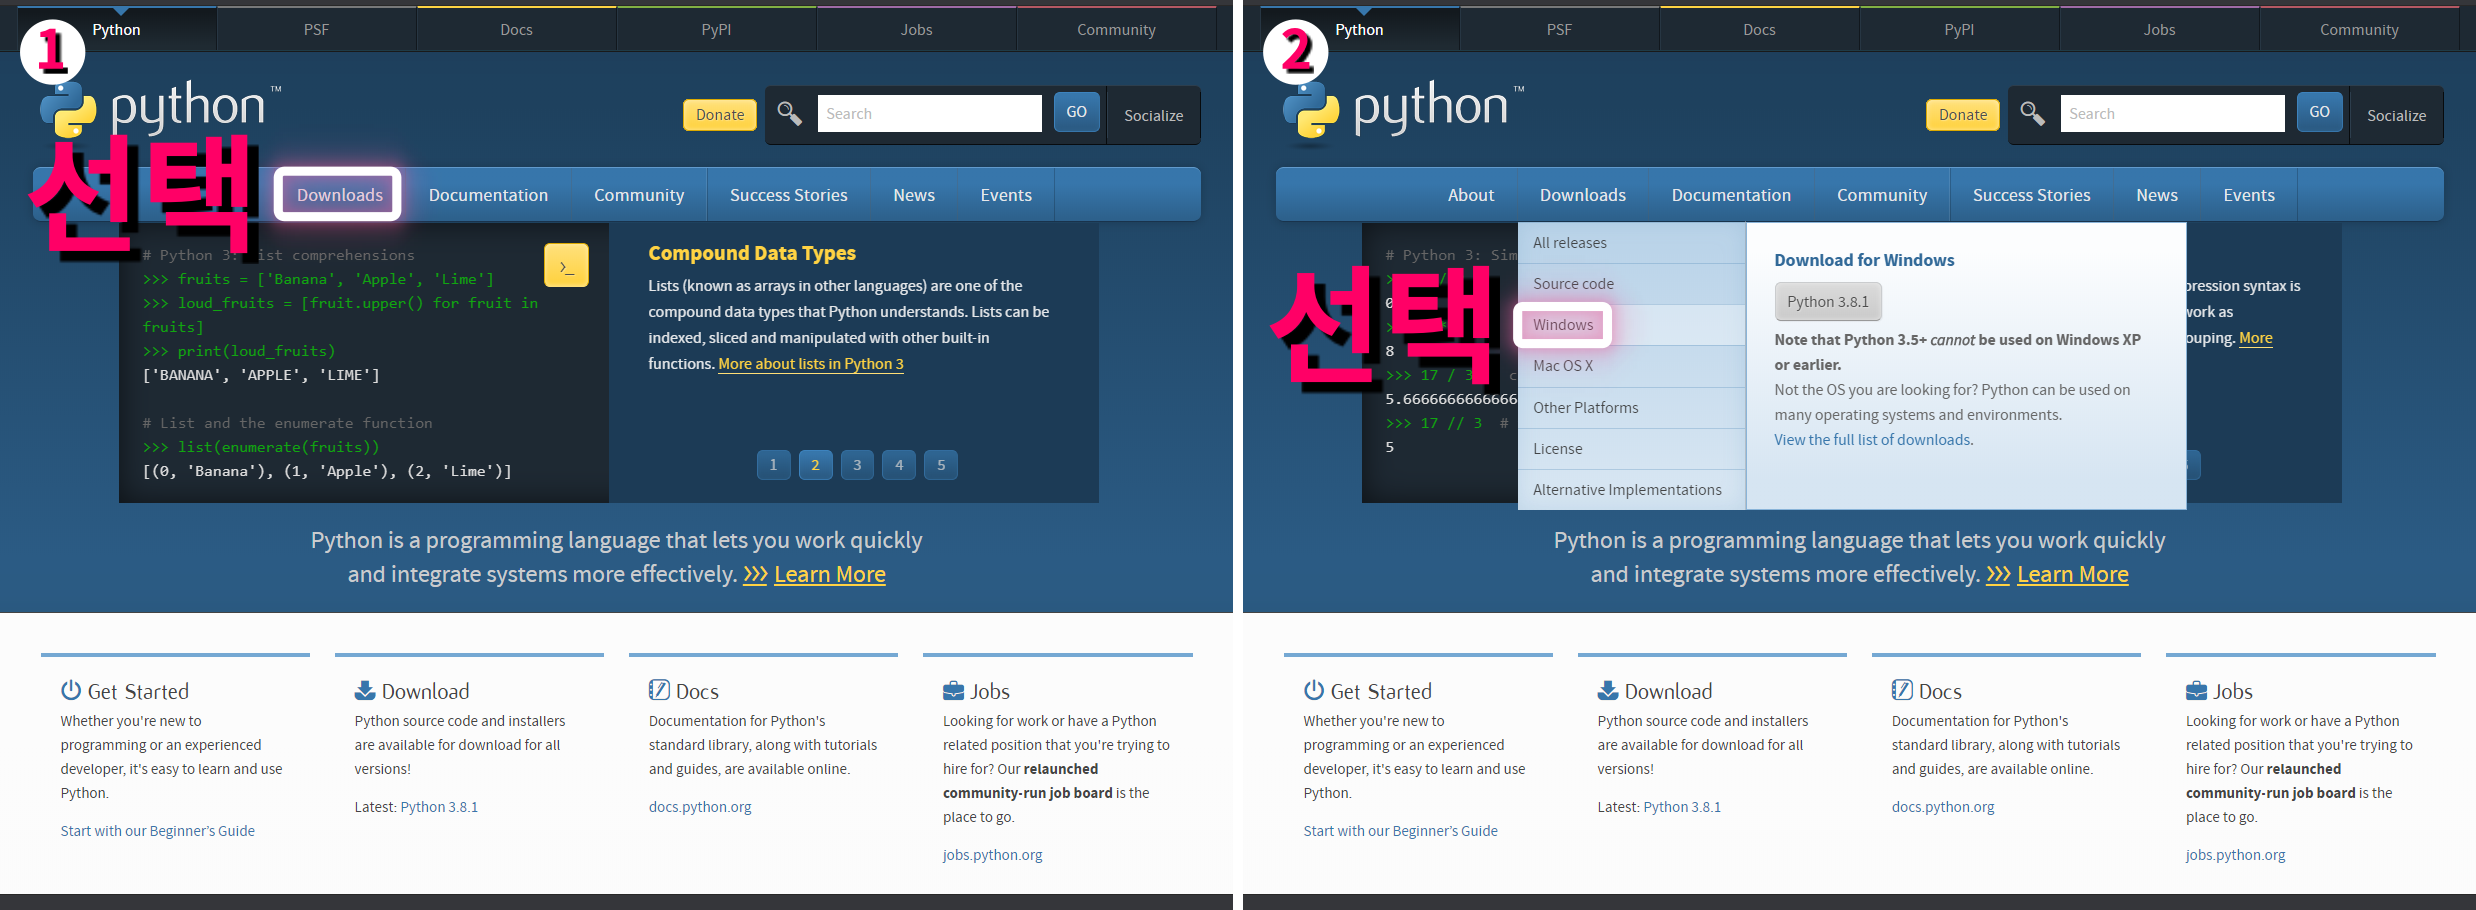The image size is (2476, 910).
Task: Click the Python logo in left screenshot
Action: 160,108
